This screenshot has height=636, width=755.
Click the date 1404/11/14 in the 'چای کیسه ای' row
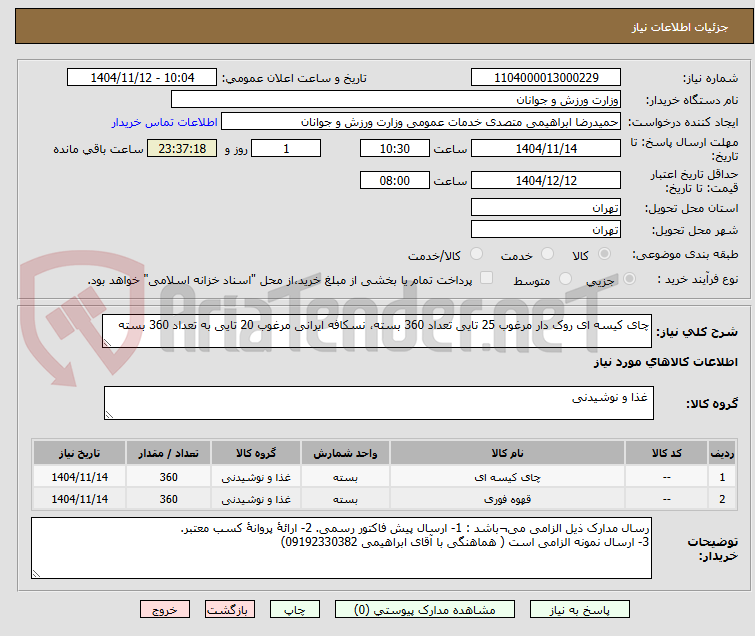coord(79,477)
